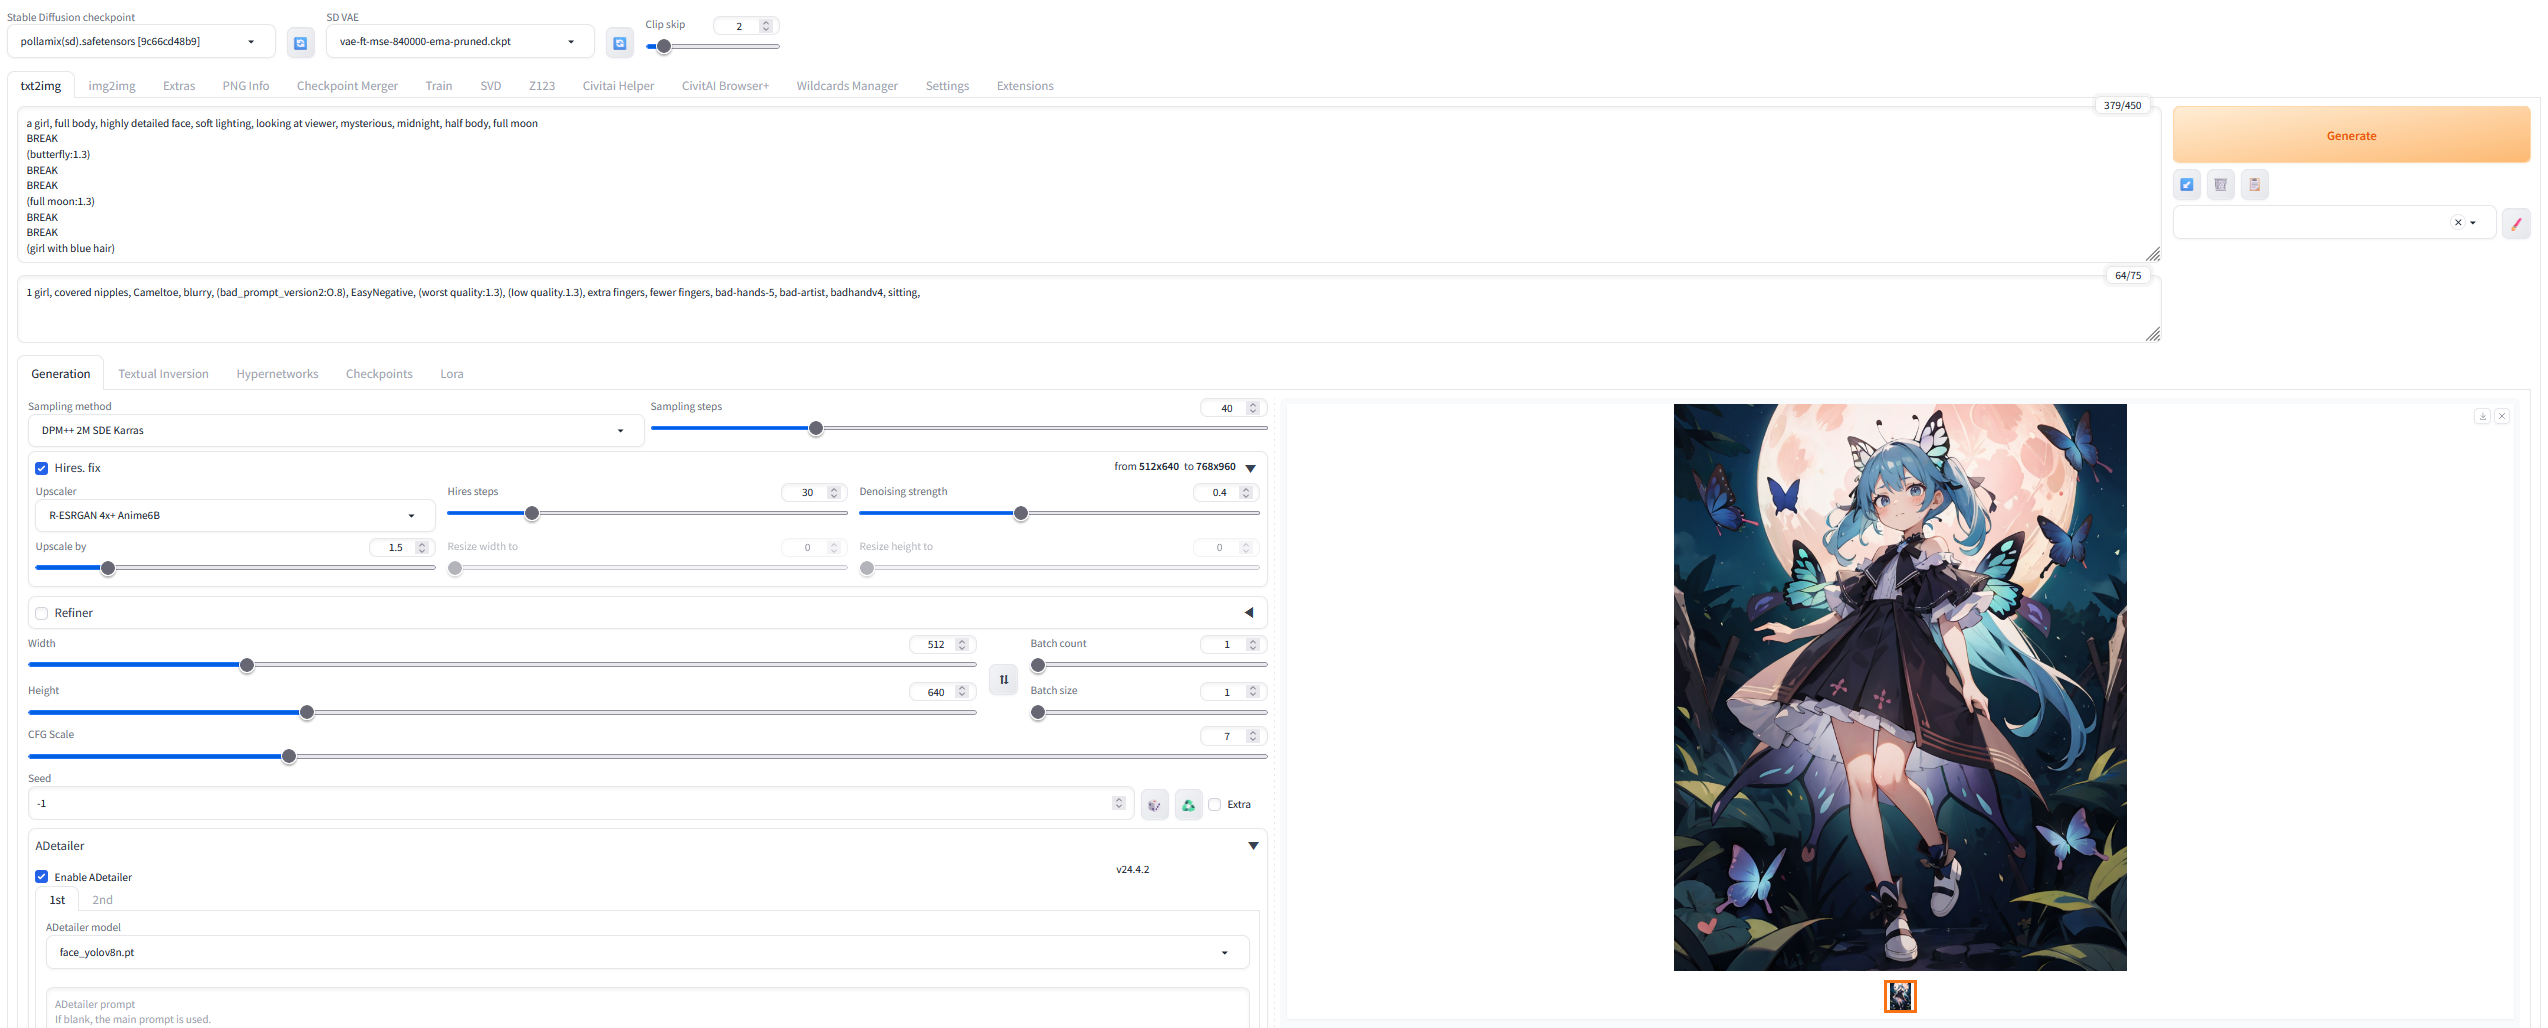Collapse the ADetailer section triangle
This screenshot has height=1028, width=2548.
click(1253, 846)
